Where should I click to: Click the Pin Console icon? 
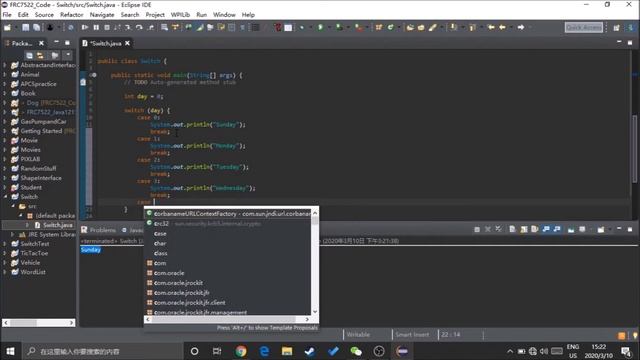[571, 229]
